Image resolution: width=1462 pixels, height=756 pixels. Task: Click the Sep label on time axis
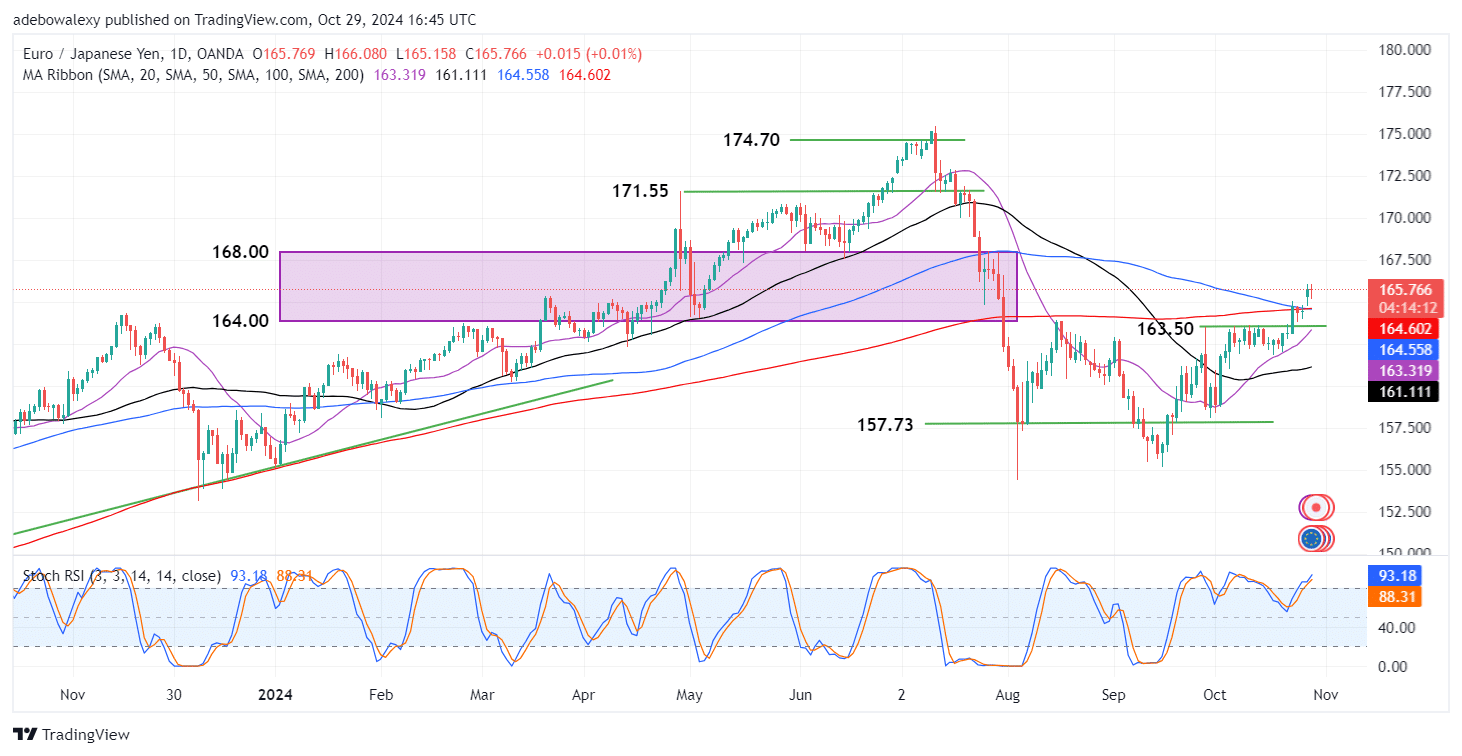pos(1114,693)
